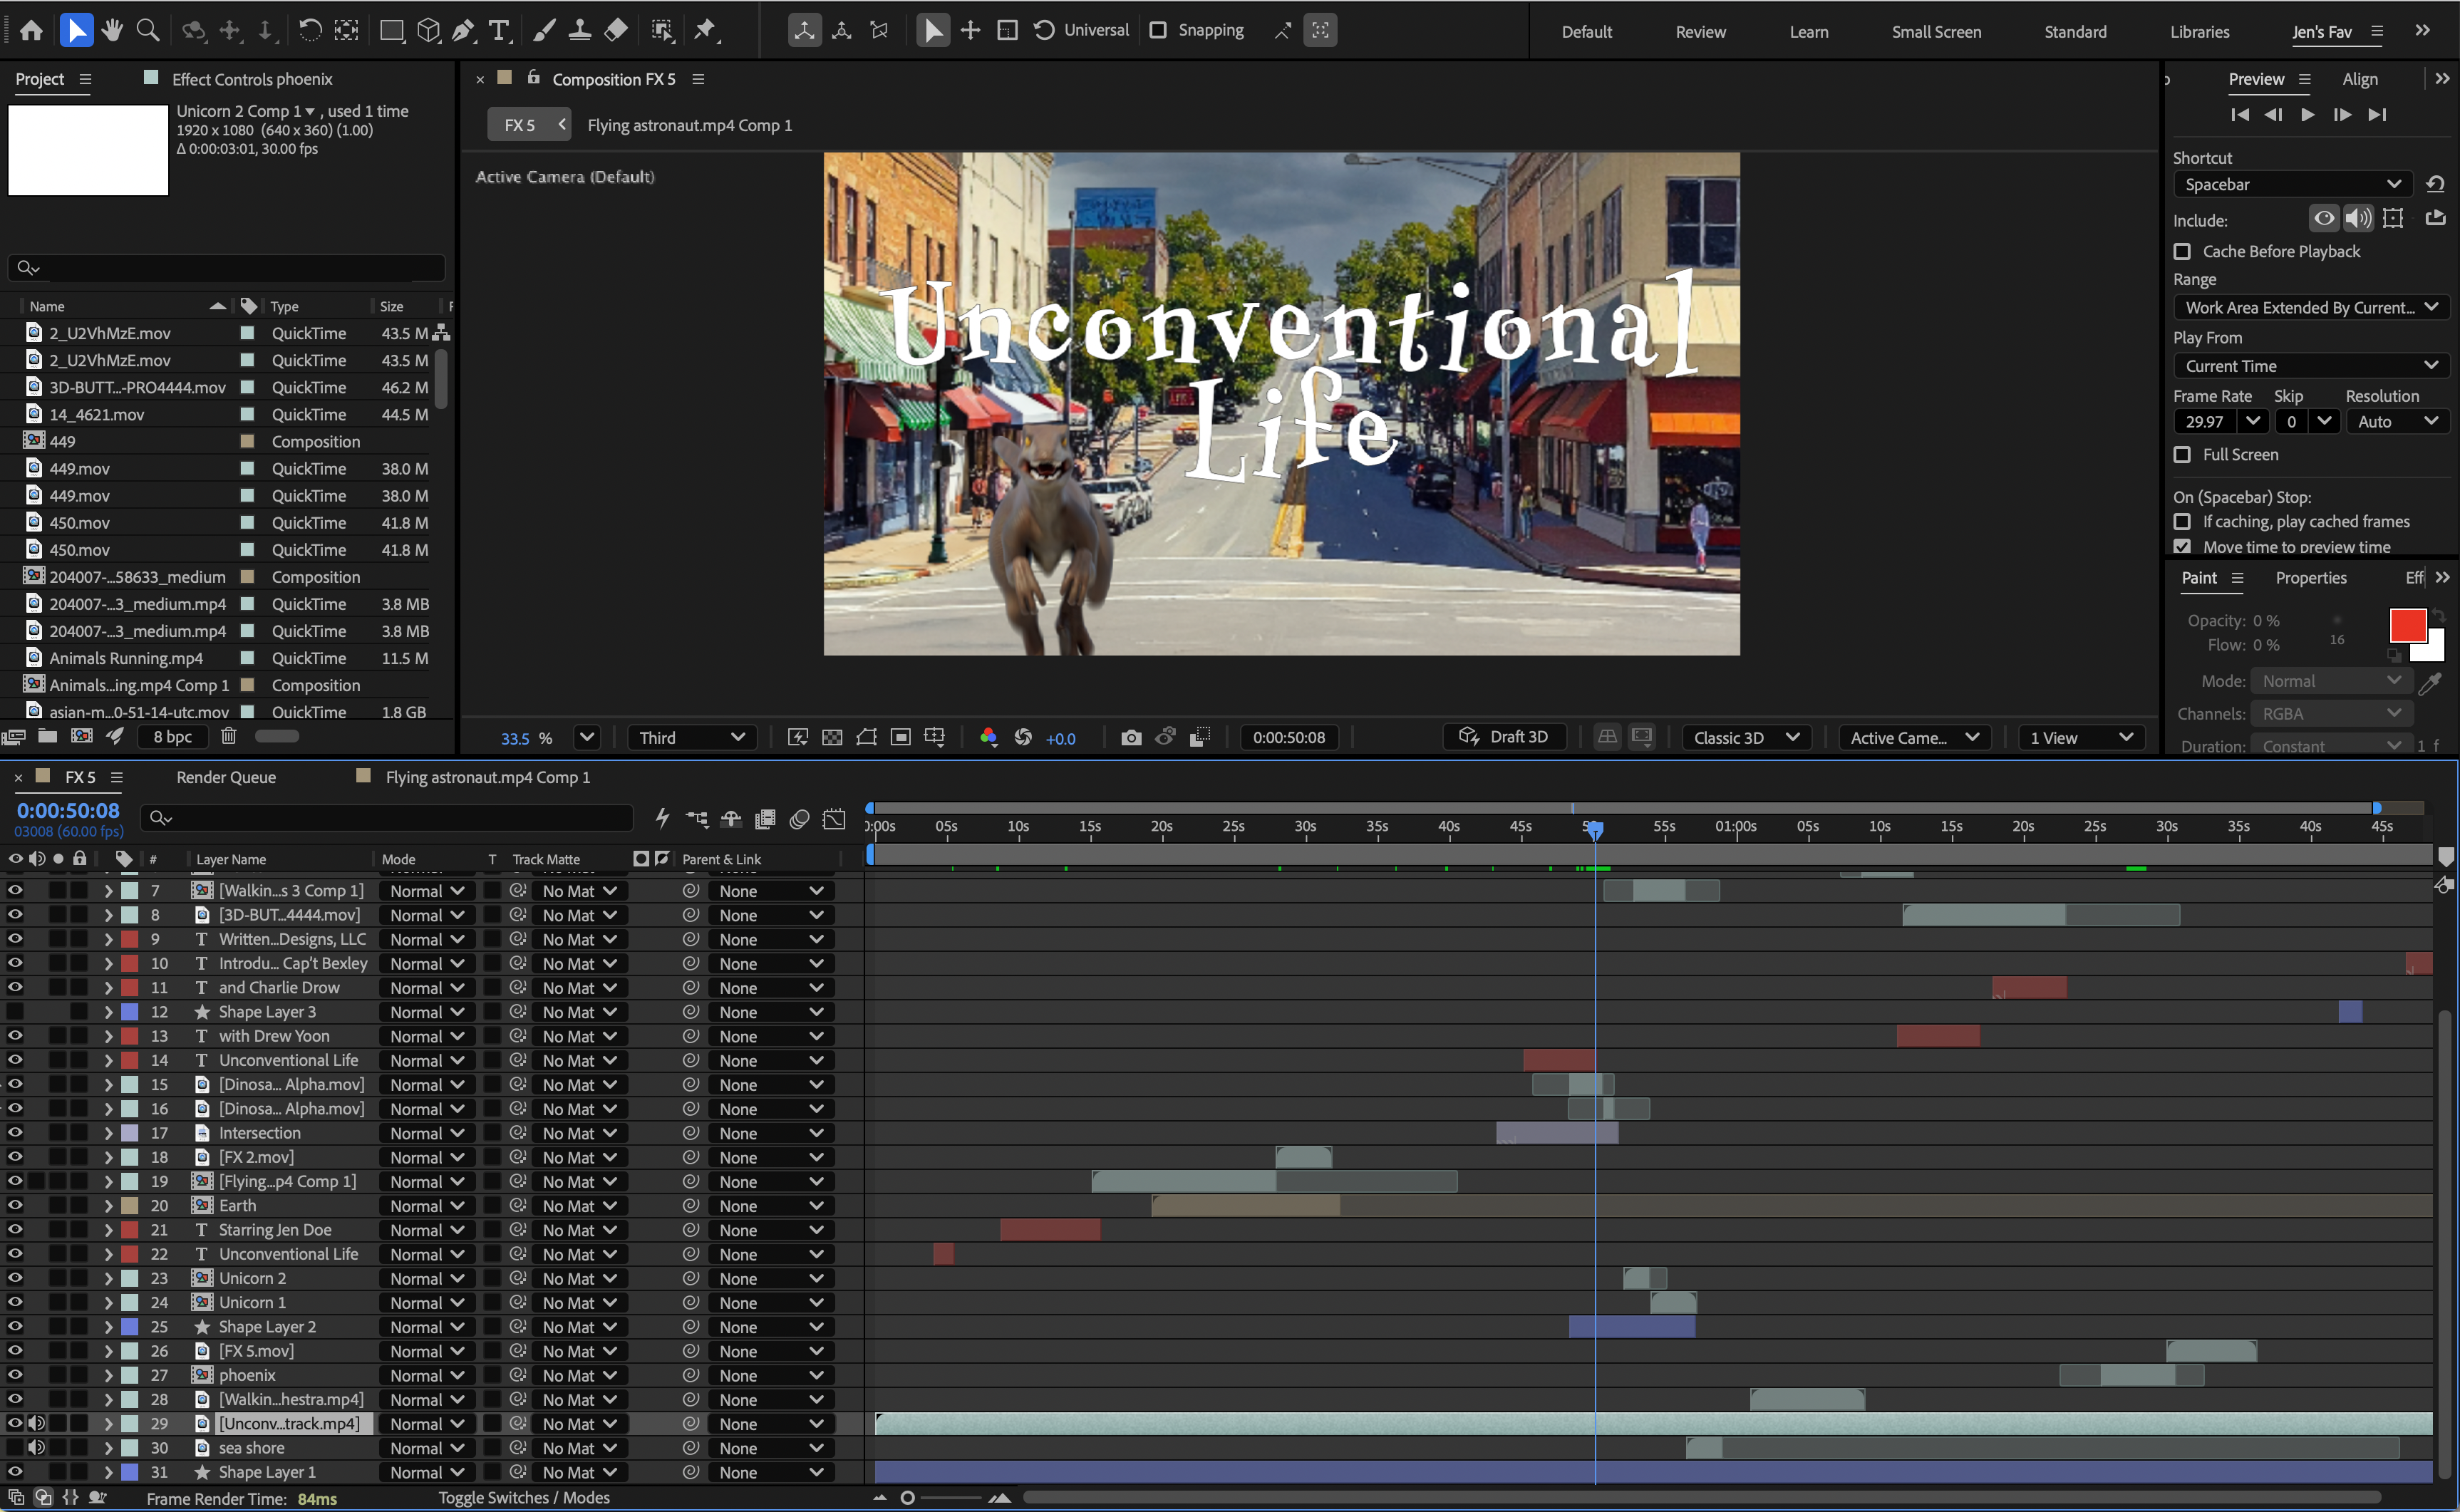Hide the phoenix layer
Viewport: 2460px width, 1512px height.
[15, 1375]
